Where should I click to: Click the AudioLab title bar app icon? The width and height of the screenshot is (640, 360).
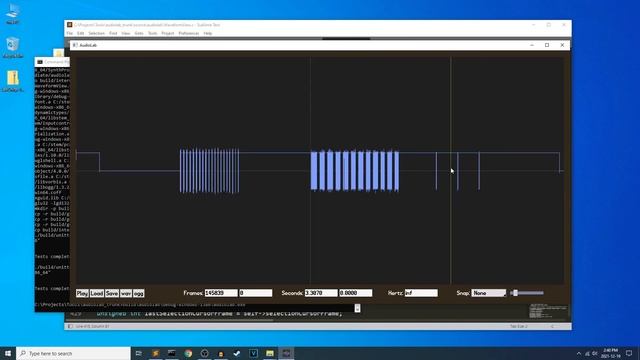[75, 45]
